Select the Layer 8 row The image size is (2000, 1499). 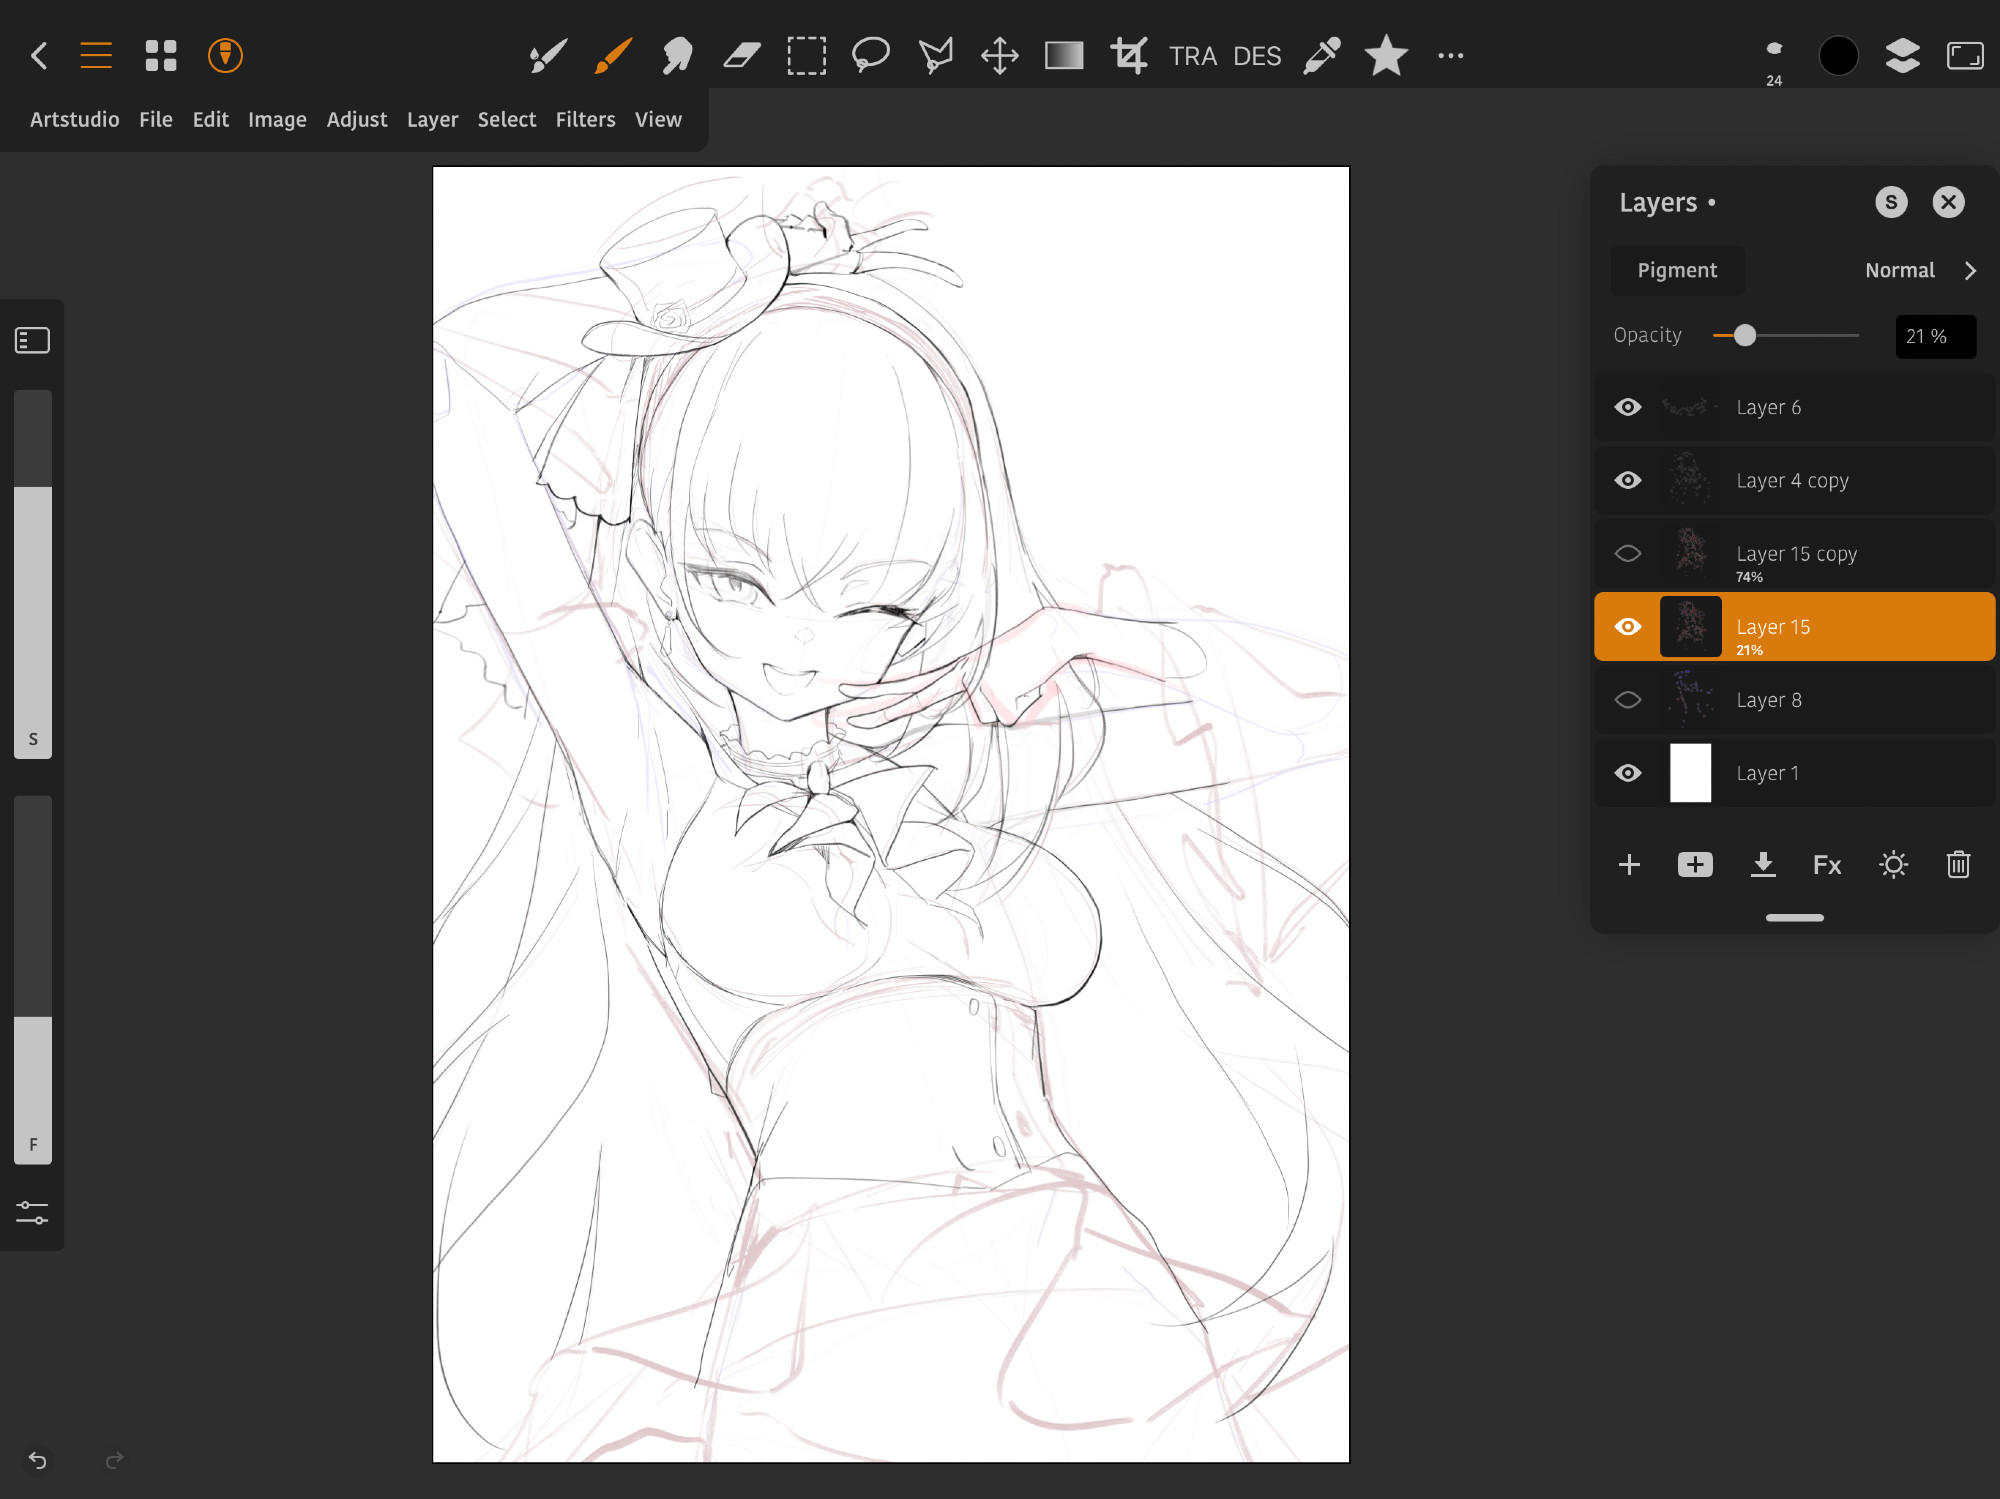click(x=1794, y=700)
